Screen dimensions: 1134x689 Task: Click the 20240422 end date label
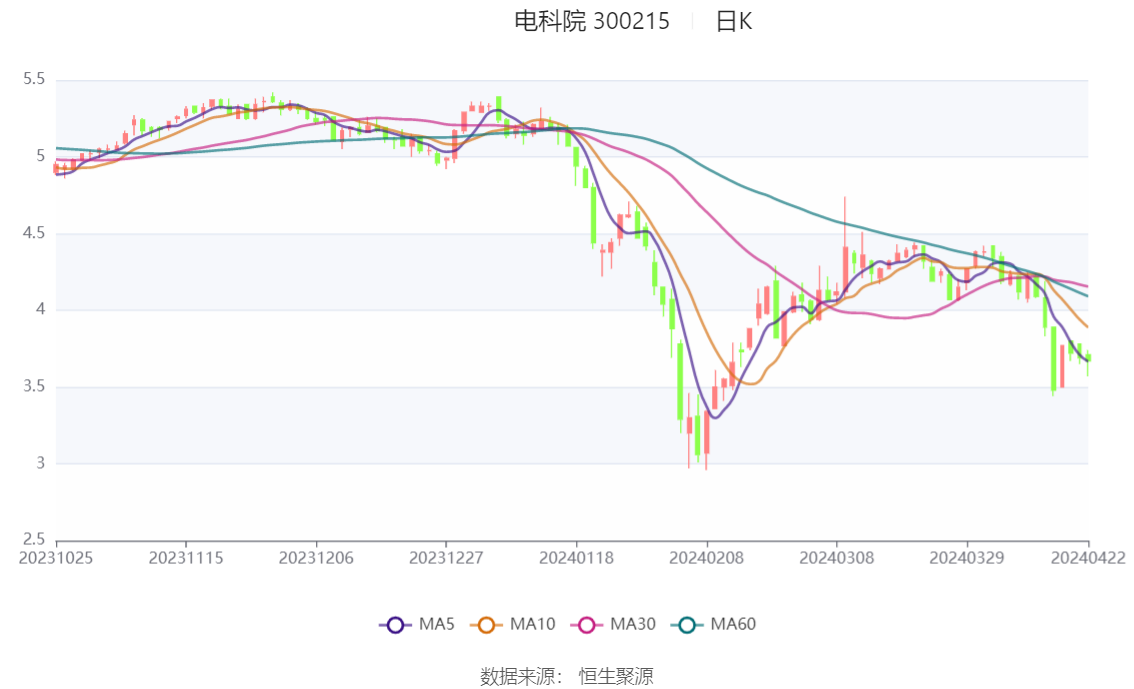1088,558
